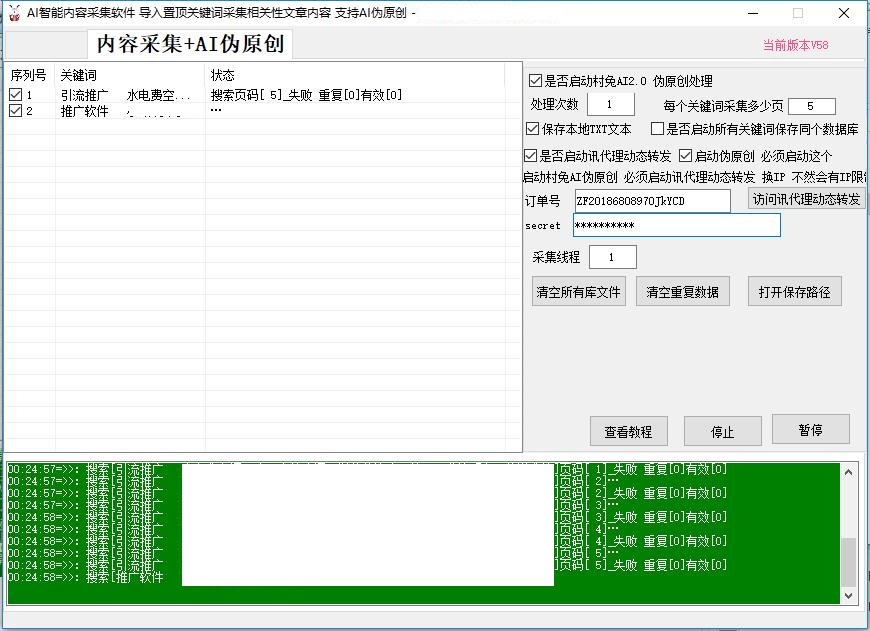This screenshot has height=631, width=870.
Task: Click the 采集线程 thread count field
Action: 612,256
